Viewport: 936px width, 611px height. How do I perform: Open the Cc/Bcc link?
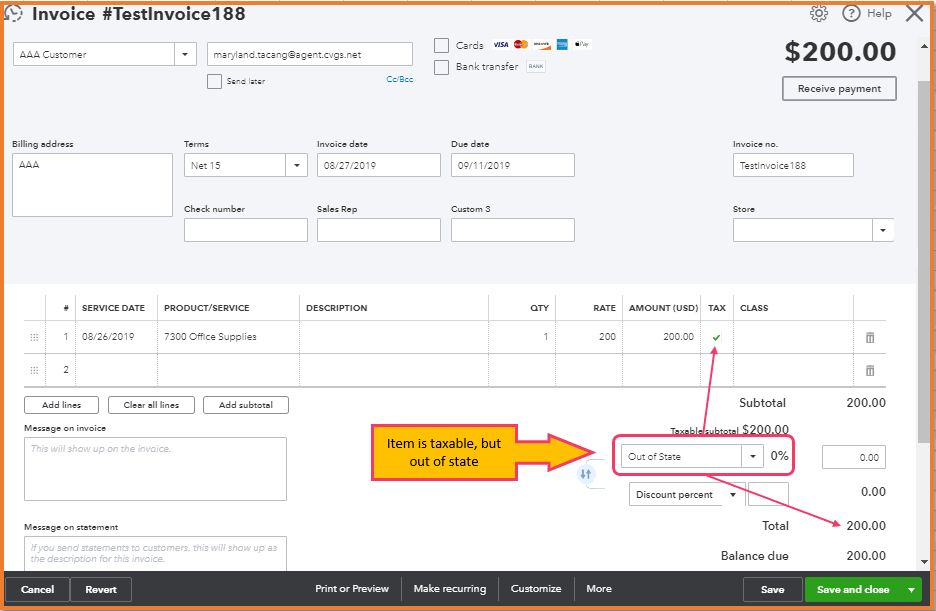(x=399, y=79)
